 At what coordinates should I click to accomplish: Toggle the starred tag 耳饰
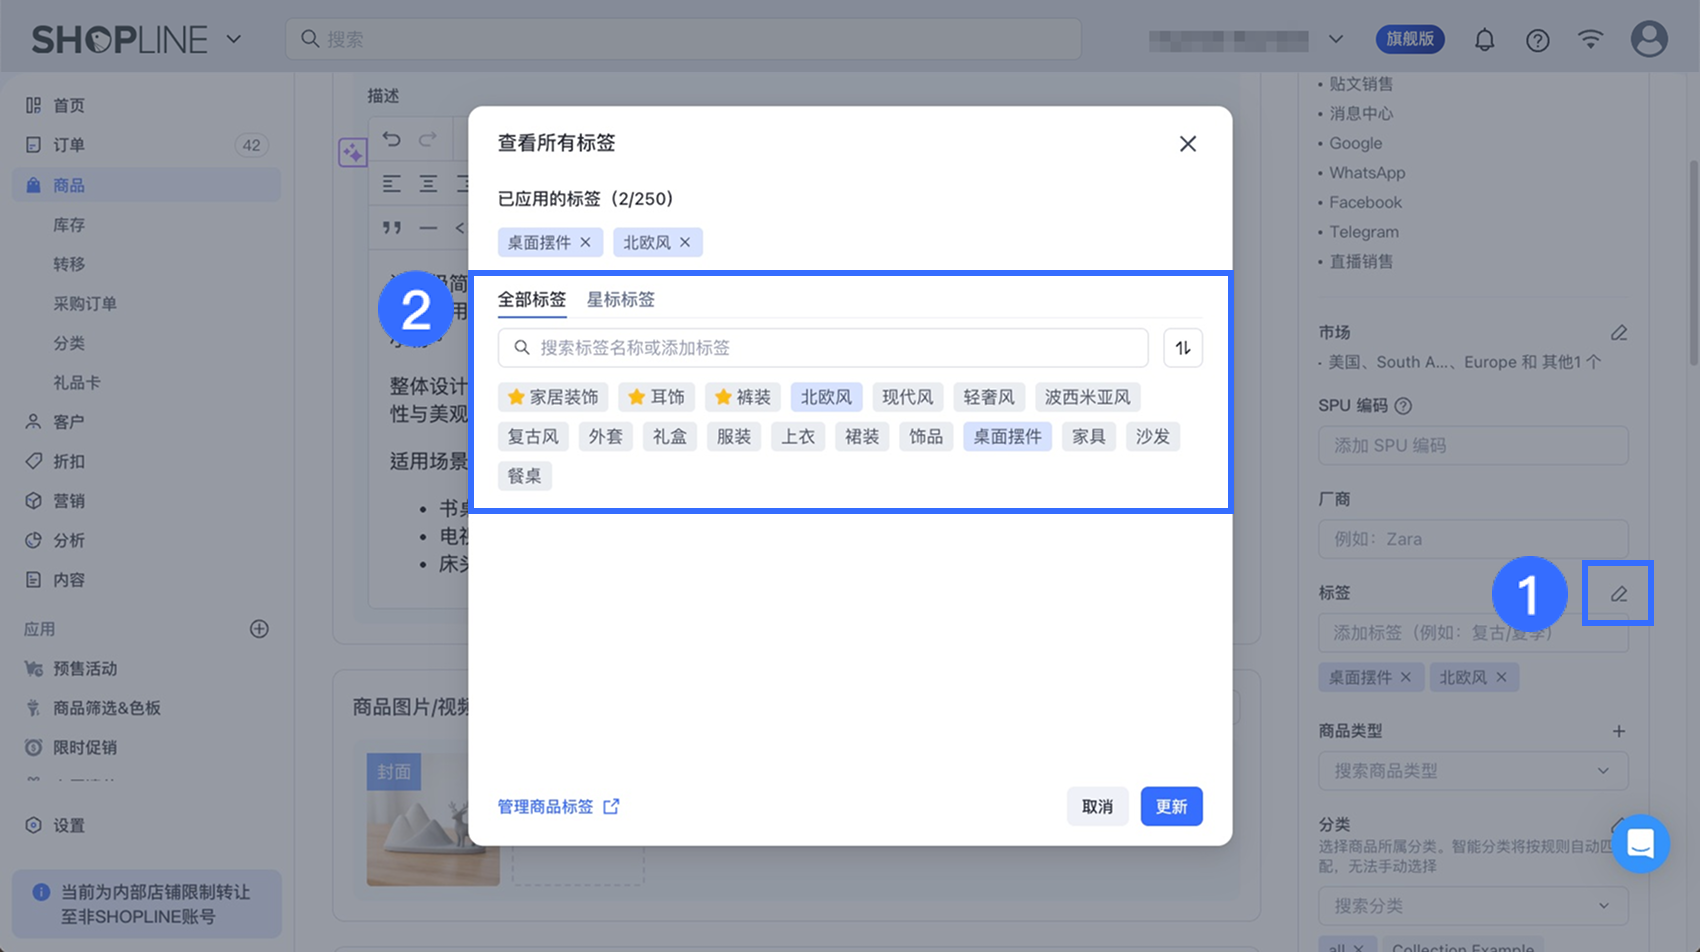pos(656,397)
